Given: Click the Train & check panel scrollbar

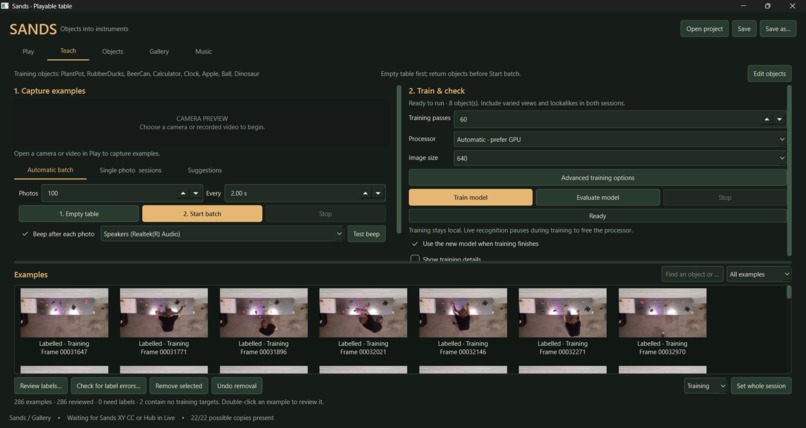Looking at the screenshot, I should (790, 171).
